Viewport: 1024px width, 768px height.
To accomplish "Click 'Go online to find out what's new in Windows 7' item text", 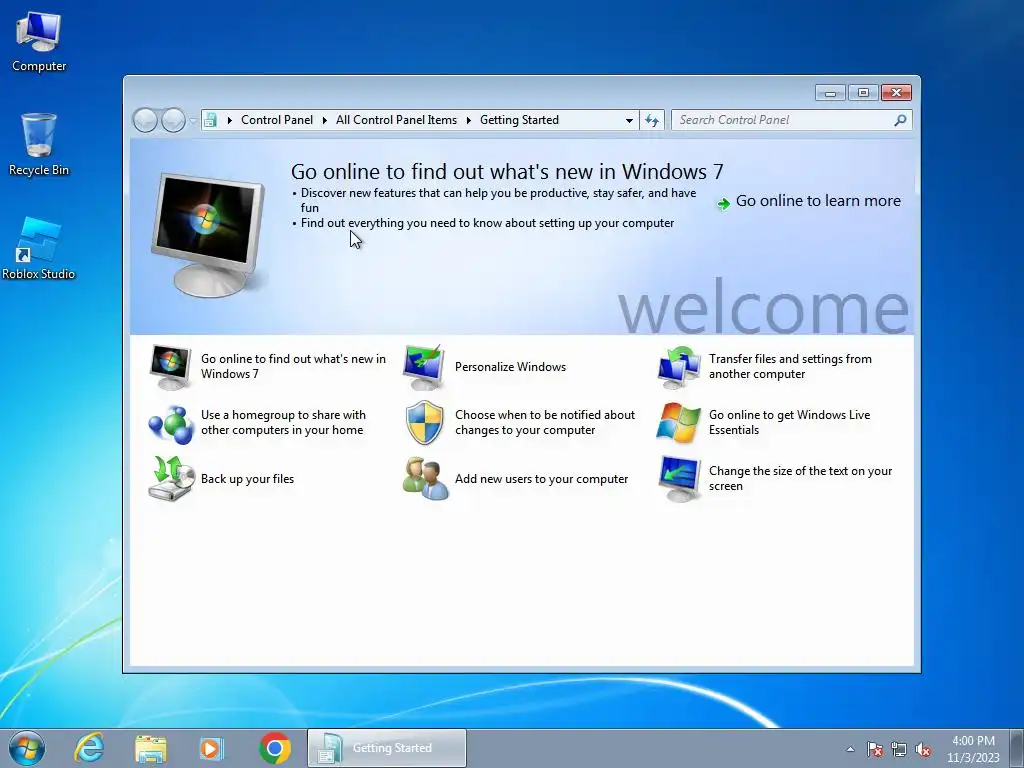I will pos(293,366).
